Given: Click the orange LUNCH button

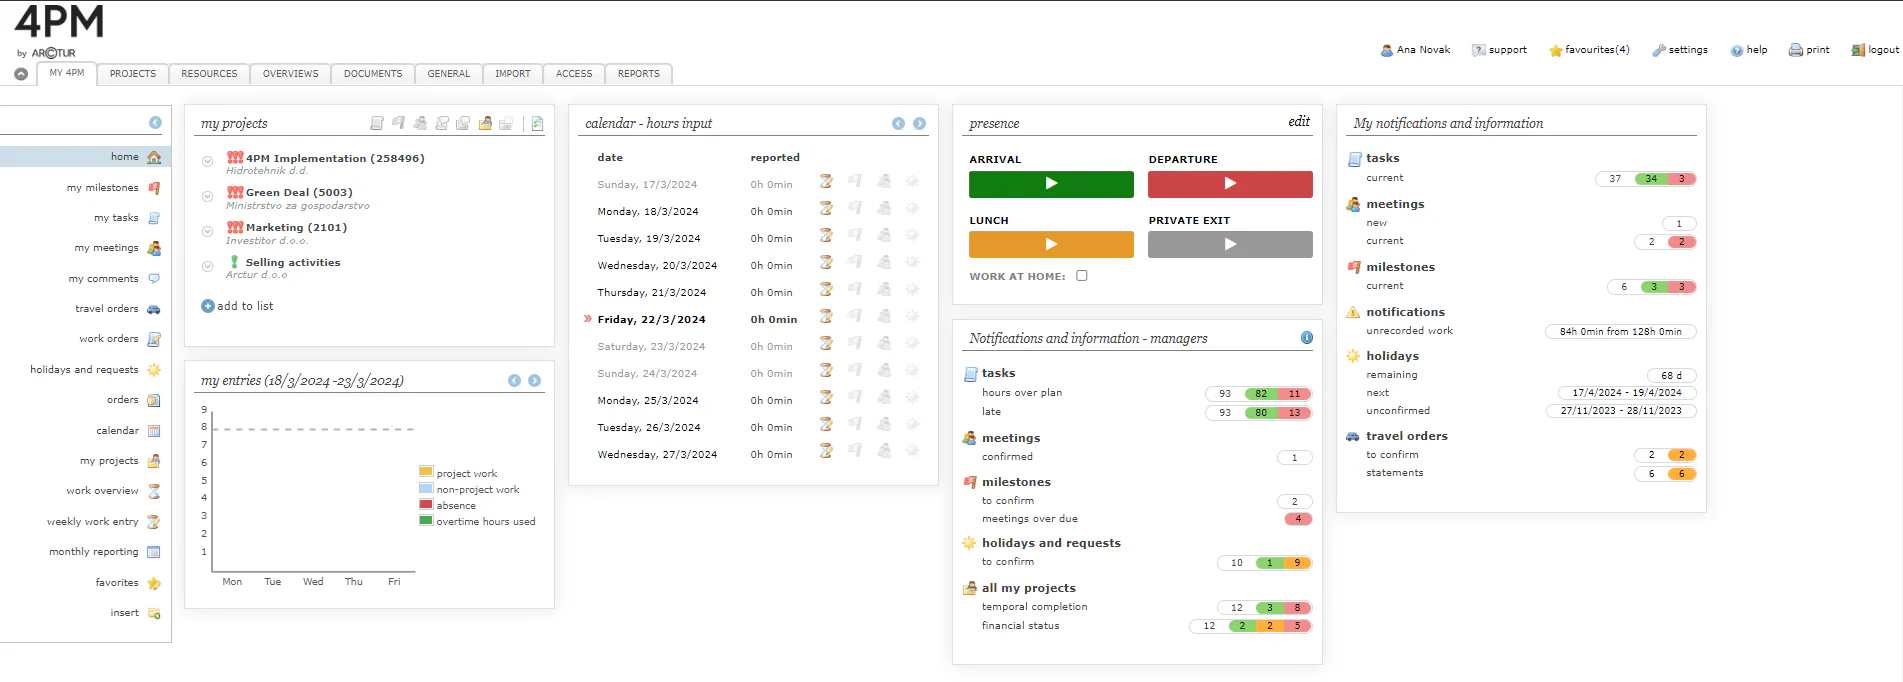Looking at the screenshot, I should click(1051, 244).
